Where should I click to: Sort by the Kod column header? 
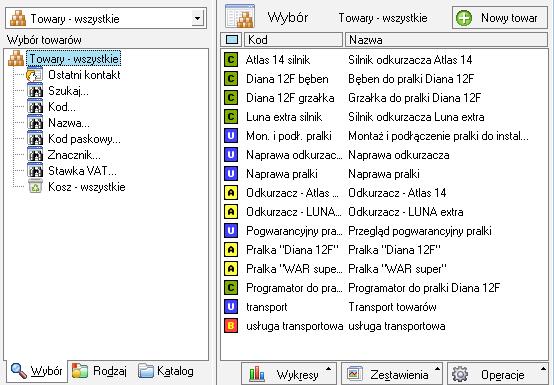point(293,40)
